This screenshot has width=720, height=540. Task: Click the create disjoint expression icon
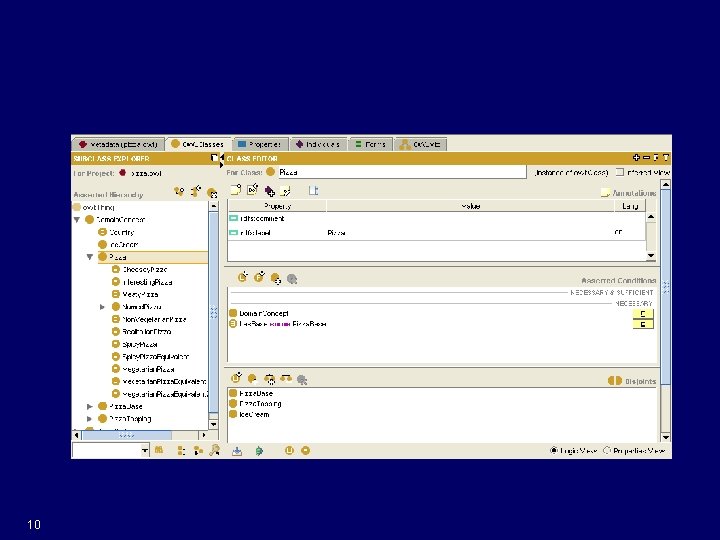[x=236, y=378]
